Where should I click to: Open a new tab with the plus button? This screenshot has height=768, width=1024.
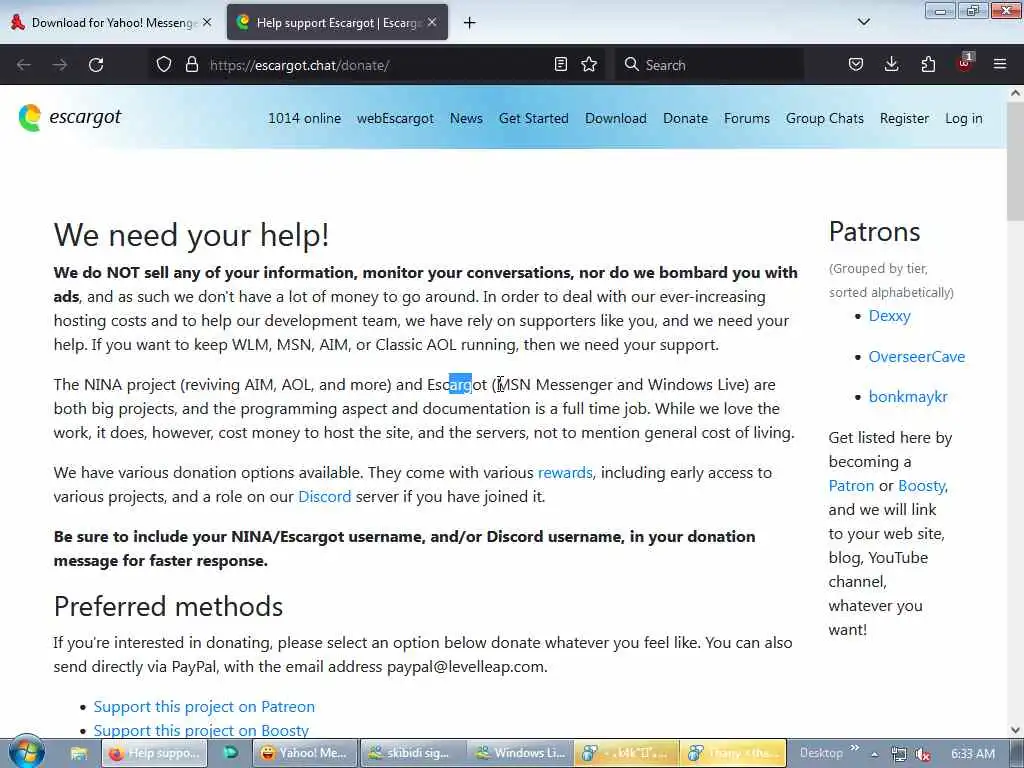(470, 23)
